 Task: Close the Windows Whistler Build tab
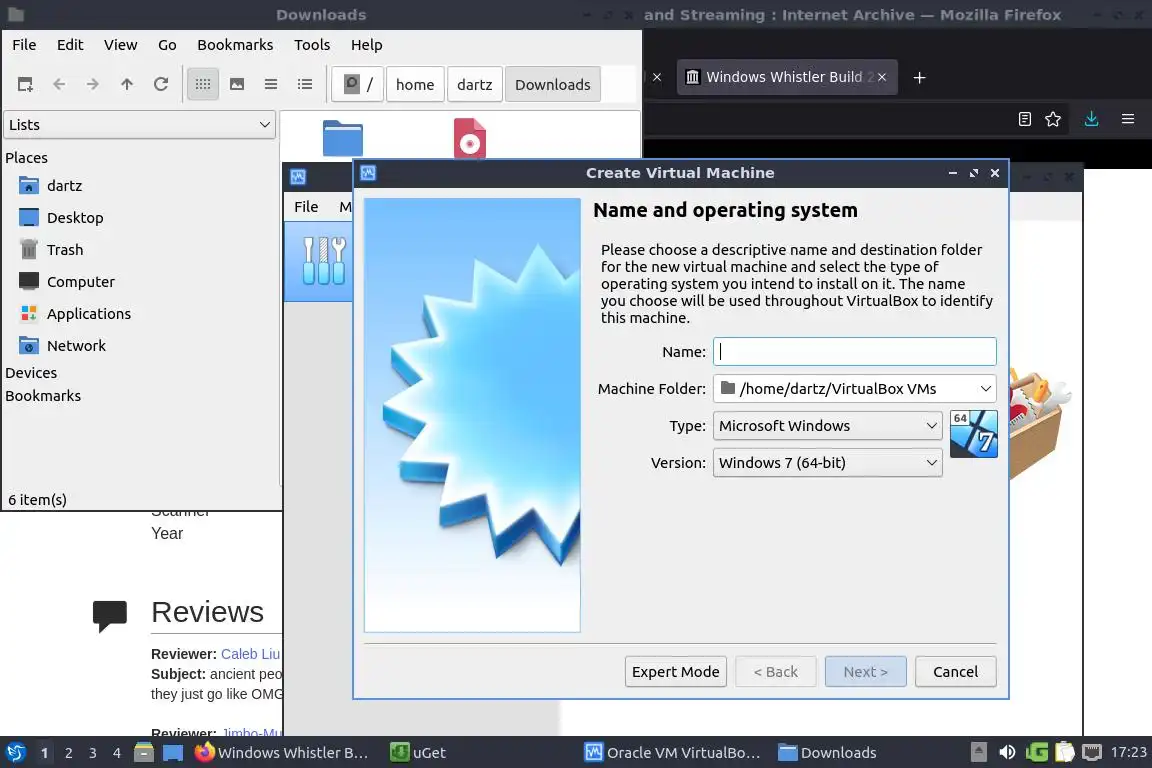[x=882, y=77]
